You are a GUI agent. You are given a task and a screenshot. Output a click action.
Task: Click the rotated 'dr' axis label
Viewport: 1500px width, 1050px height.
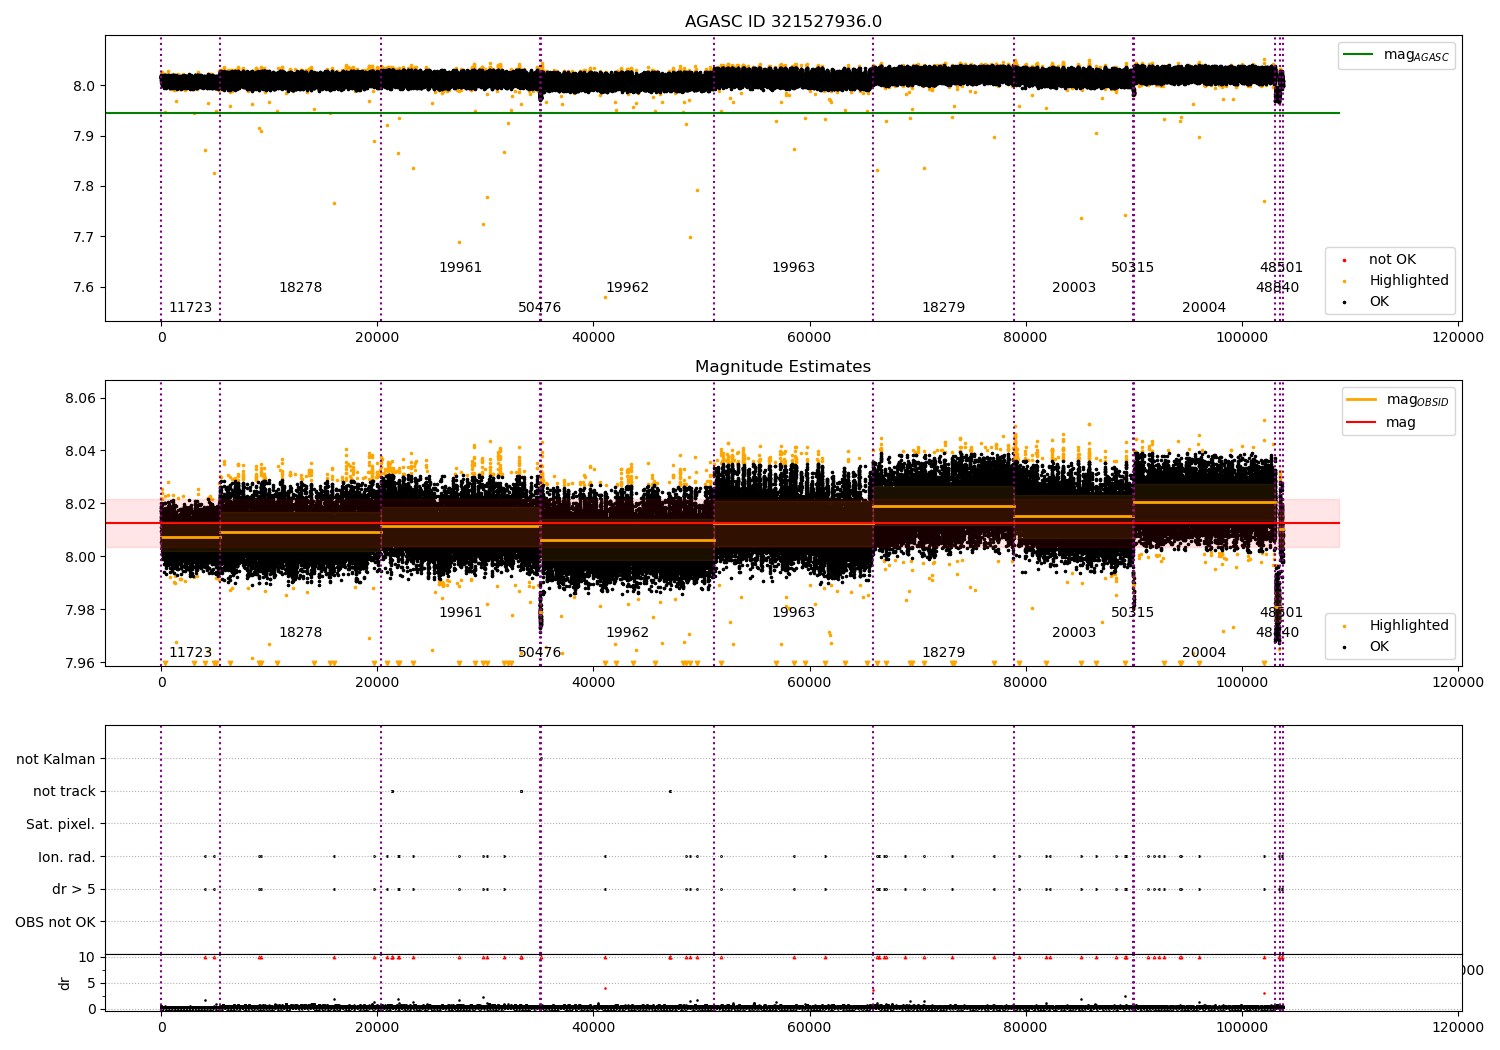(x=65, y=983)
